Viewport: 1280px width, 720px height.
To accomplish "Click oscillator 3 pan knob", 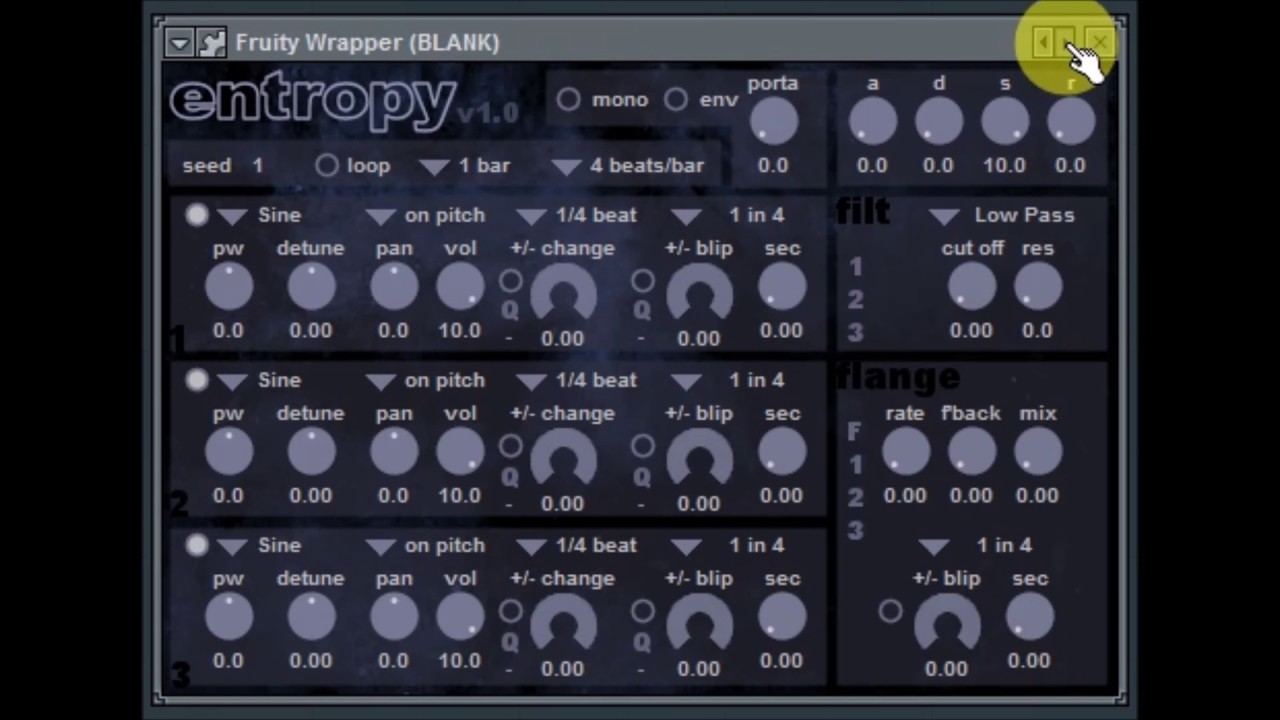I will (x=394, y=618).
